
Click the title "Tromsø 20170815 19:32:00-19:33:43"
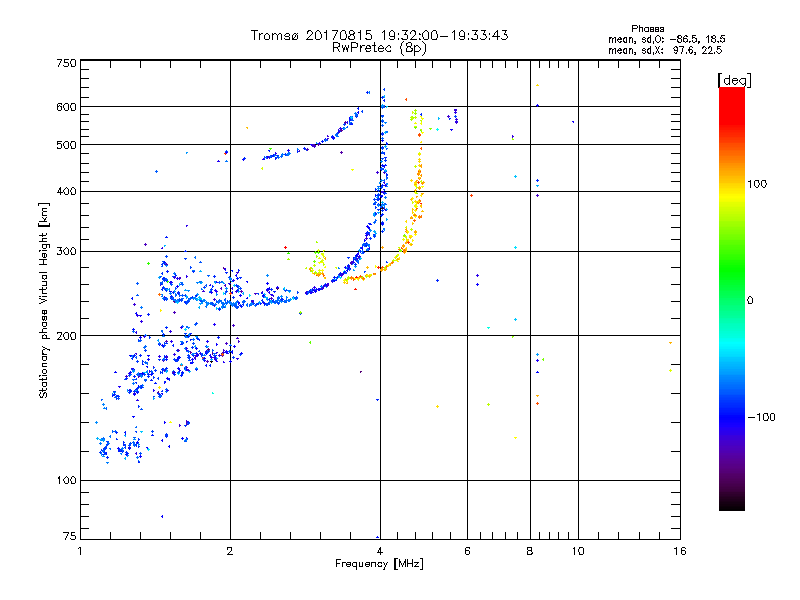coord(379,35)
